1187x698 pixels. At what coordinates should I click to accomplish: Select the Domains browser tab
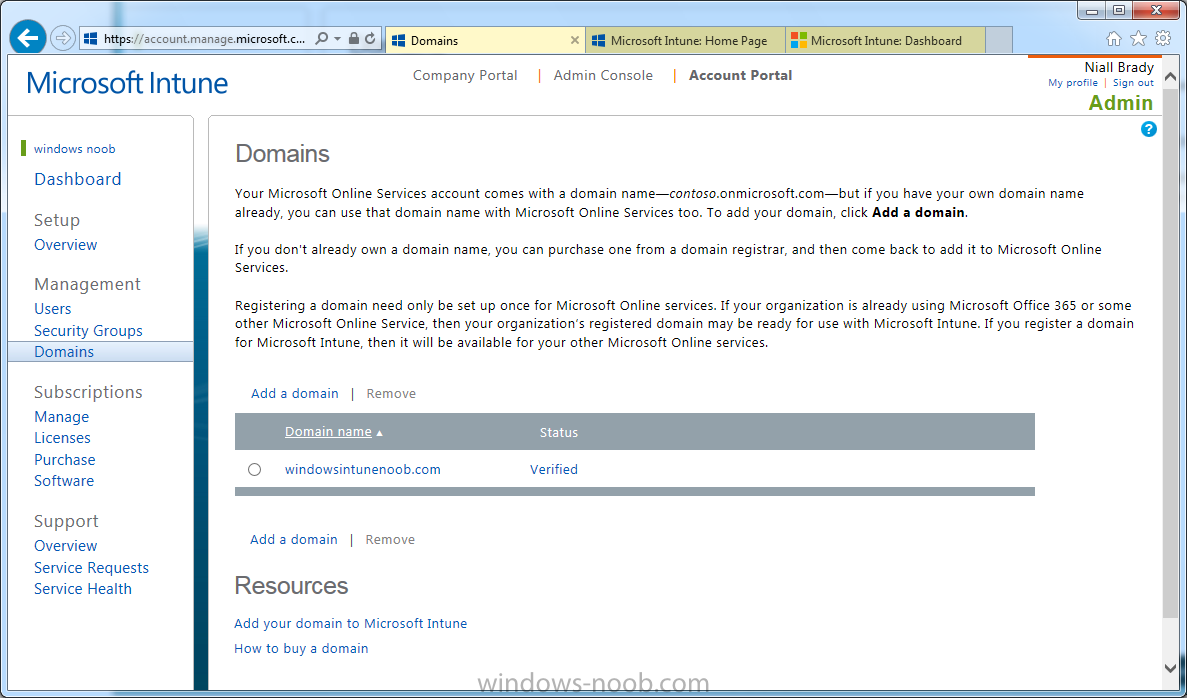click(484, 41)
